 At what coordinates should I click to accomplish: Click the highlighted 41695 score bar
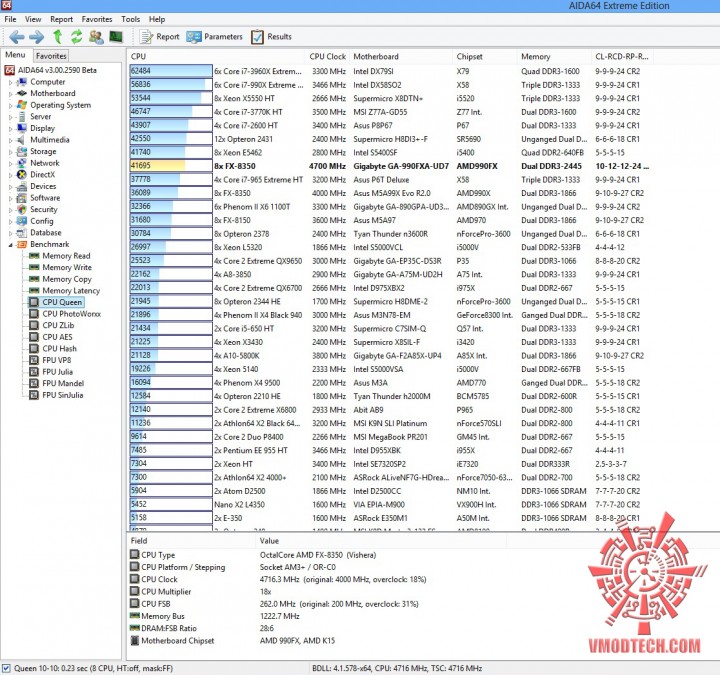[171, 166]
